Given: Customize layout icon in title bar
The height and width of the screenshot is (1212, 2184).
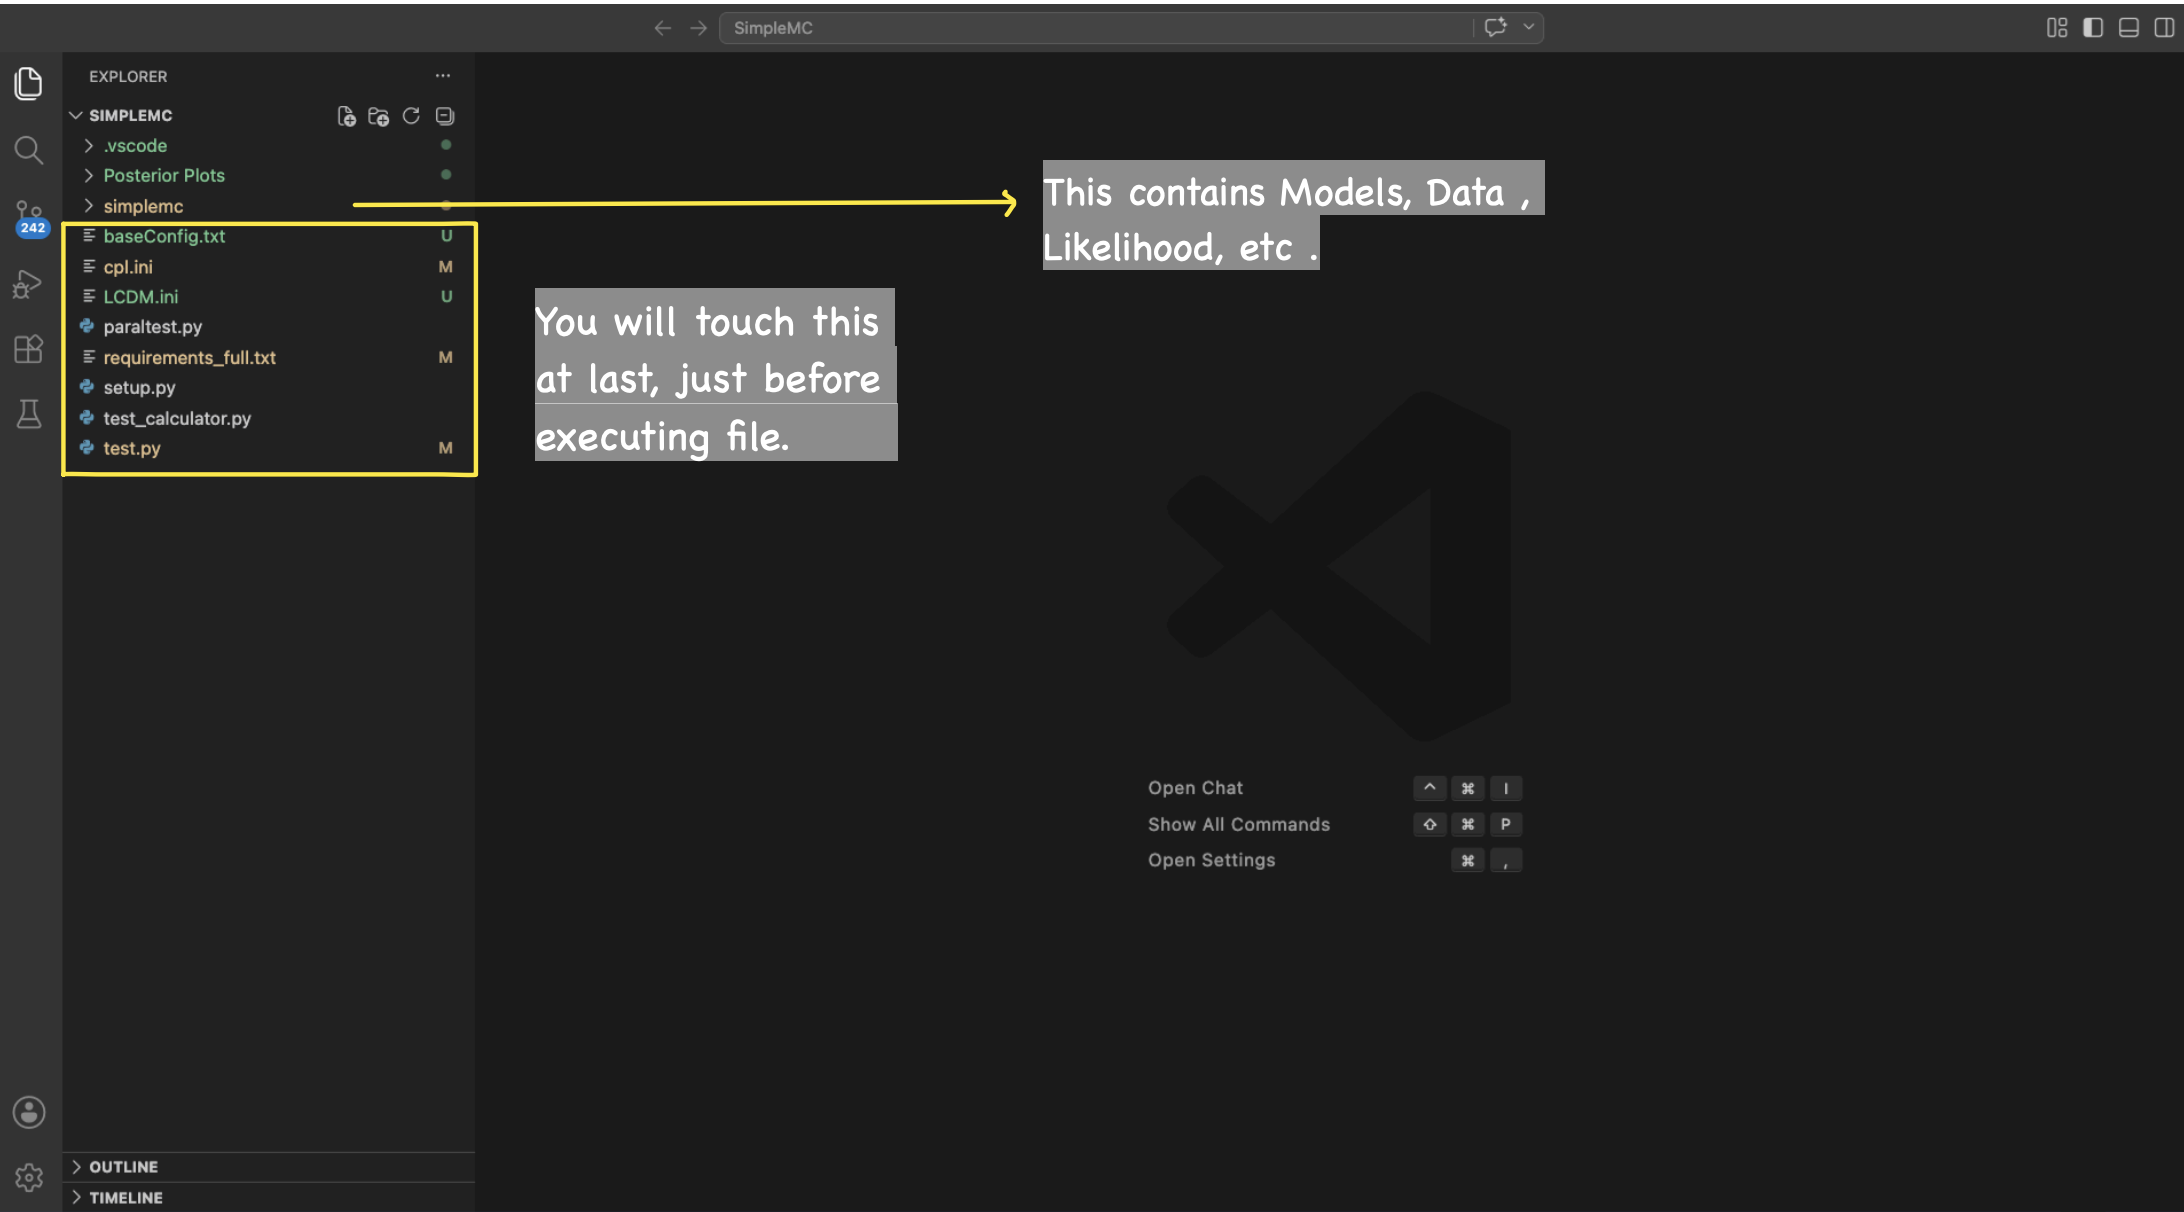Looking at the screenshot, I should coord(2057,28).
